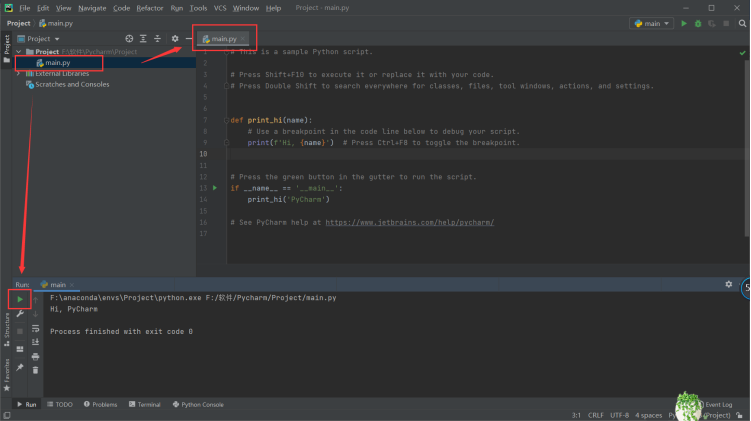The image size is (751, 421).
Task: Click the green Rerun button in Run panel
Action: [19, 299]
